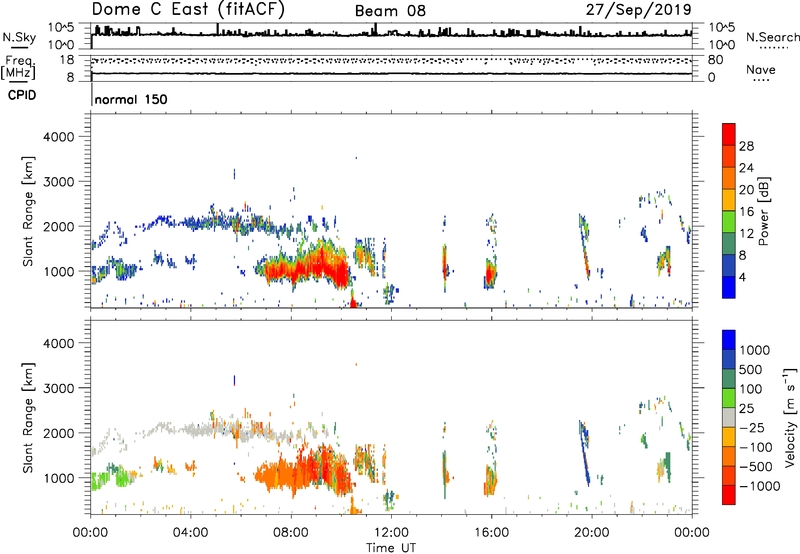The image size is (800, 554).
Task: Click the 'N.Sky' legend label
Action: (x=19, y=38)
